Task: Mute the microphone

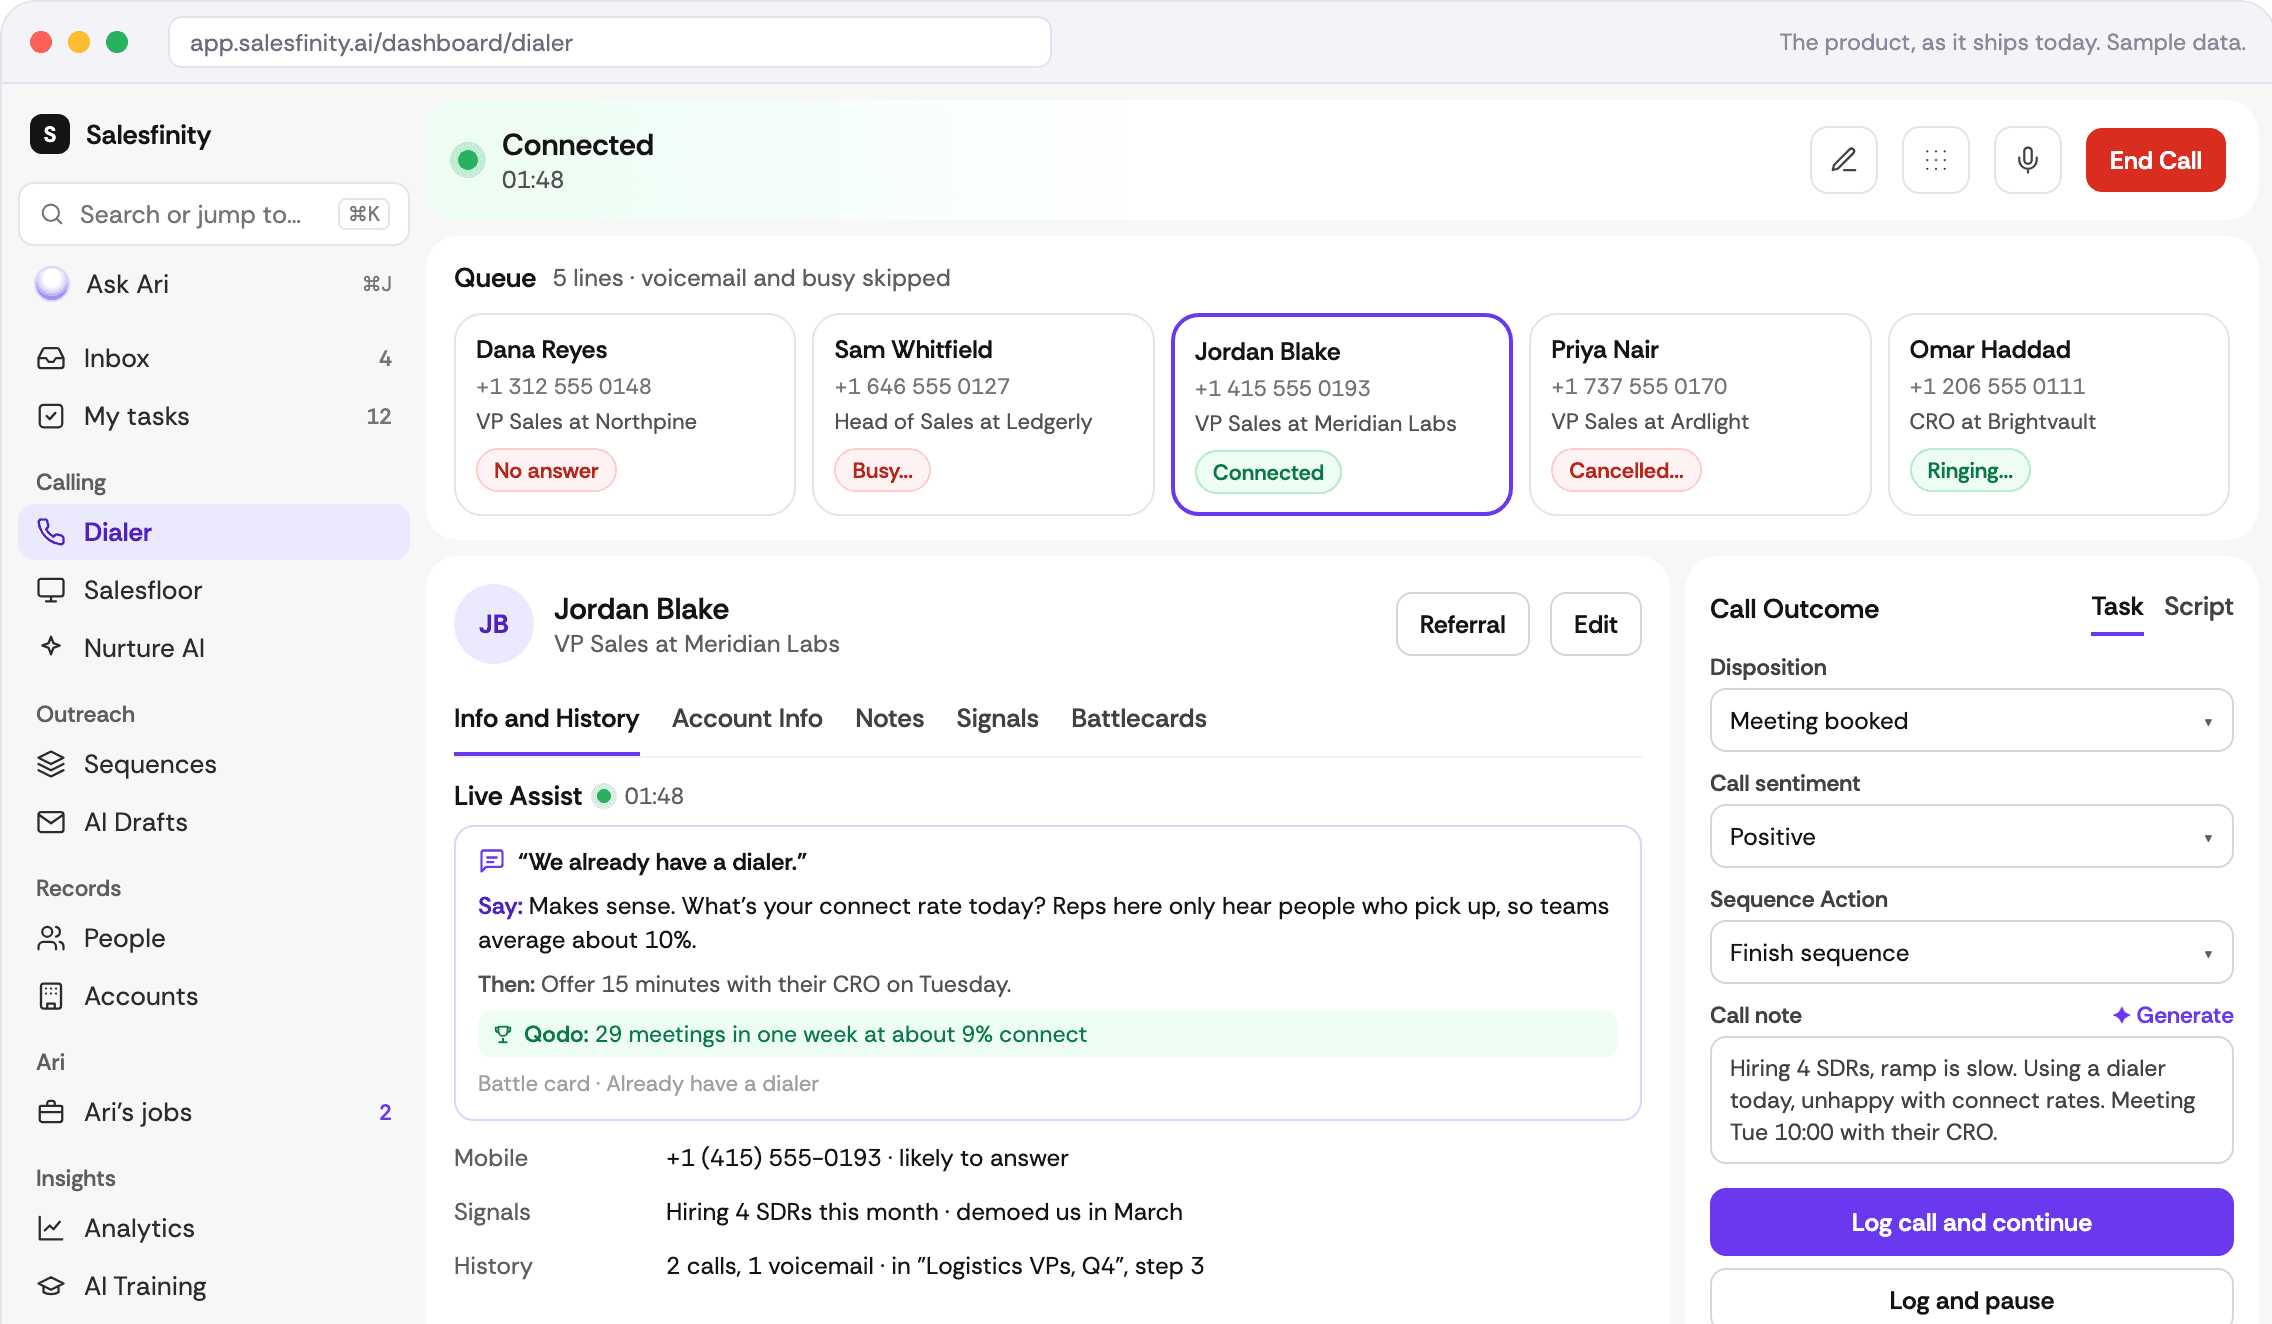Action: [x=2027, y=160]
